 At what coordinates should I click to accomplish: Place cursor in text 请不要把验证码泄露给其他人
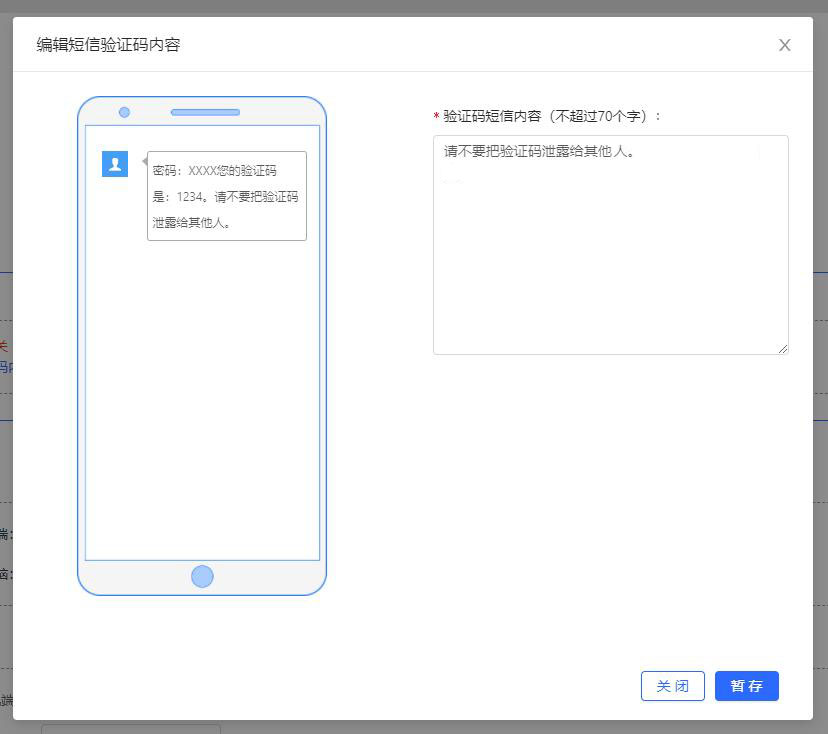coord(540,152)
